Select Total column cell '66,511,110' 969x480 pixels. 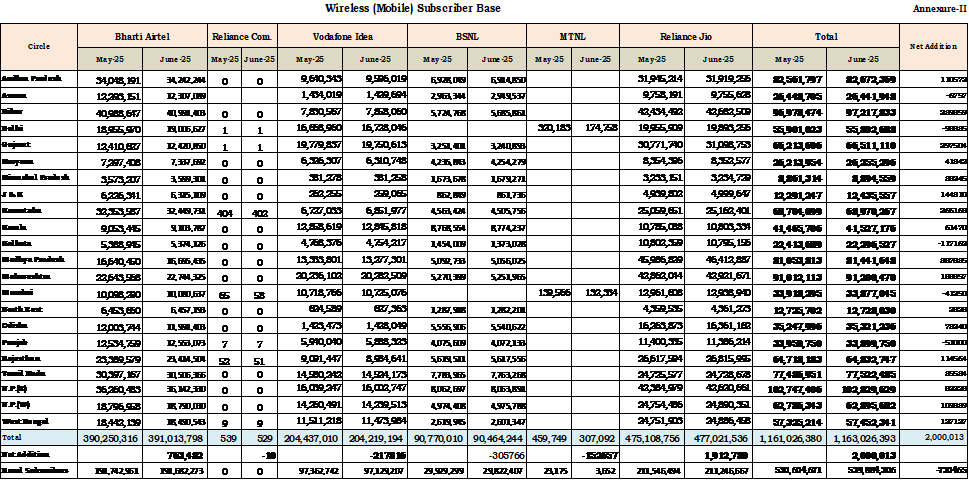click(863, 145)
